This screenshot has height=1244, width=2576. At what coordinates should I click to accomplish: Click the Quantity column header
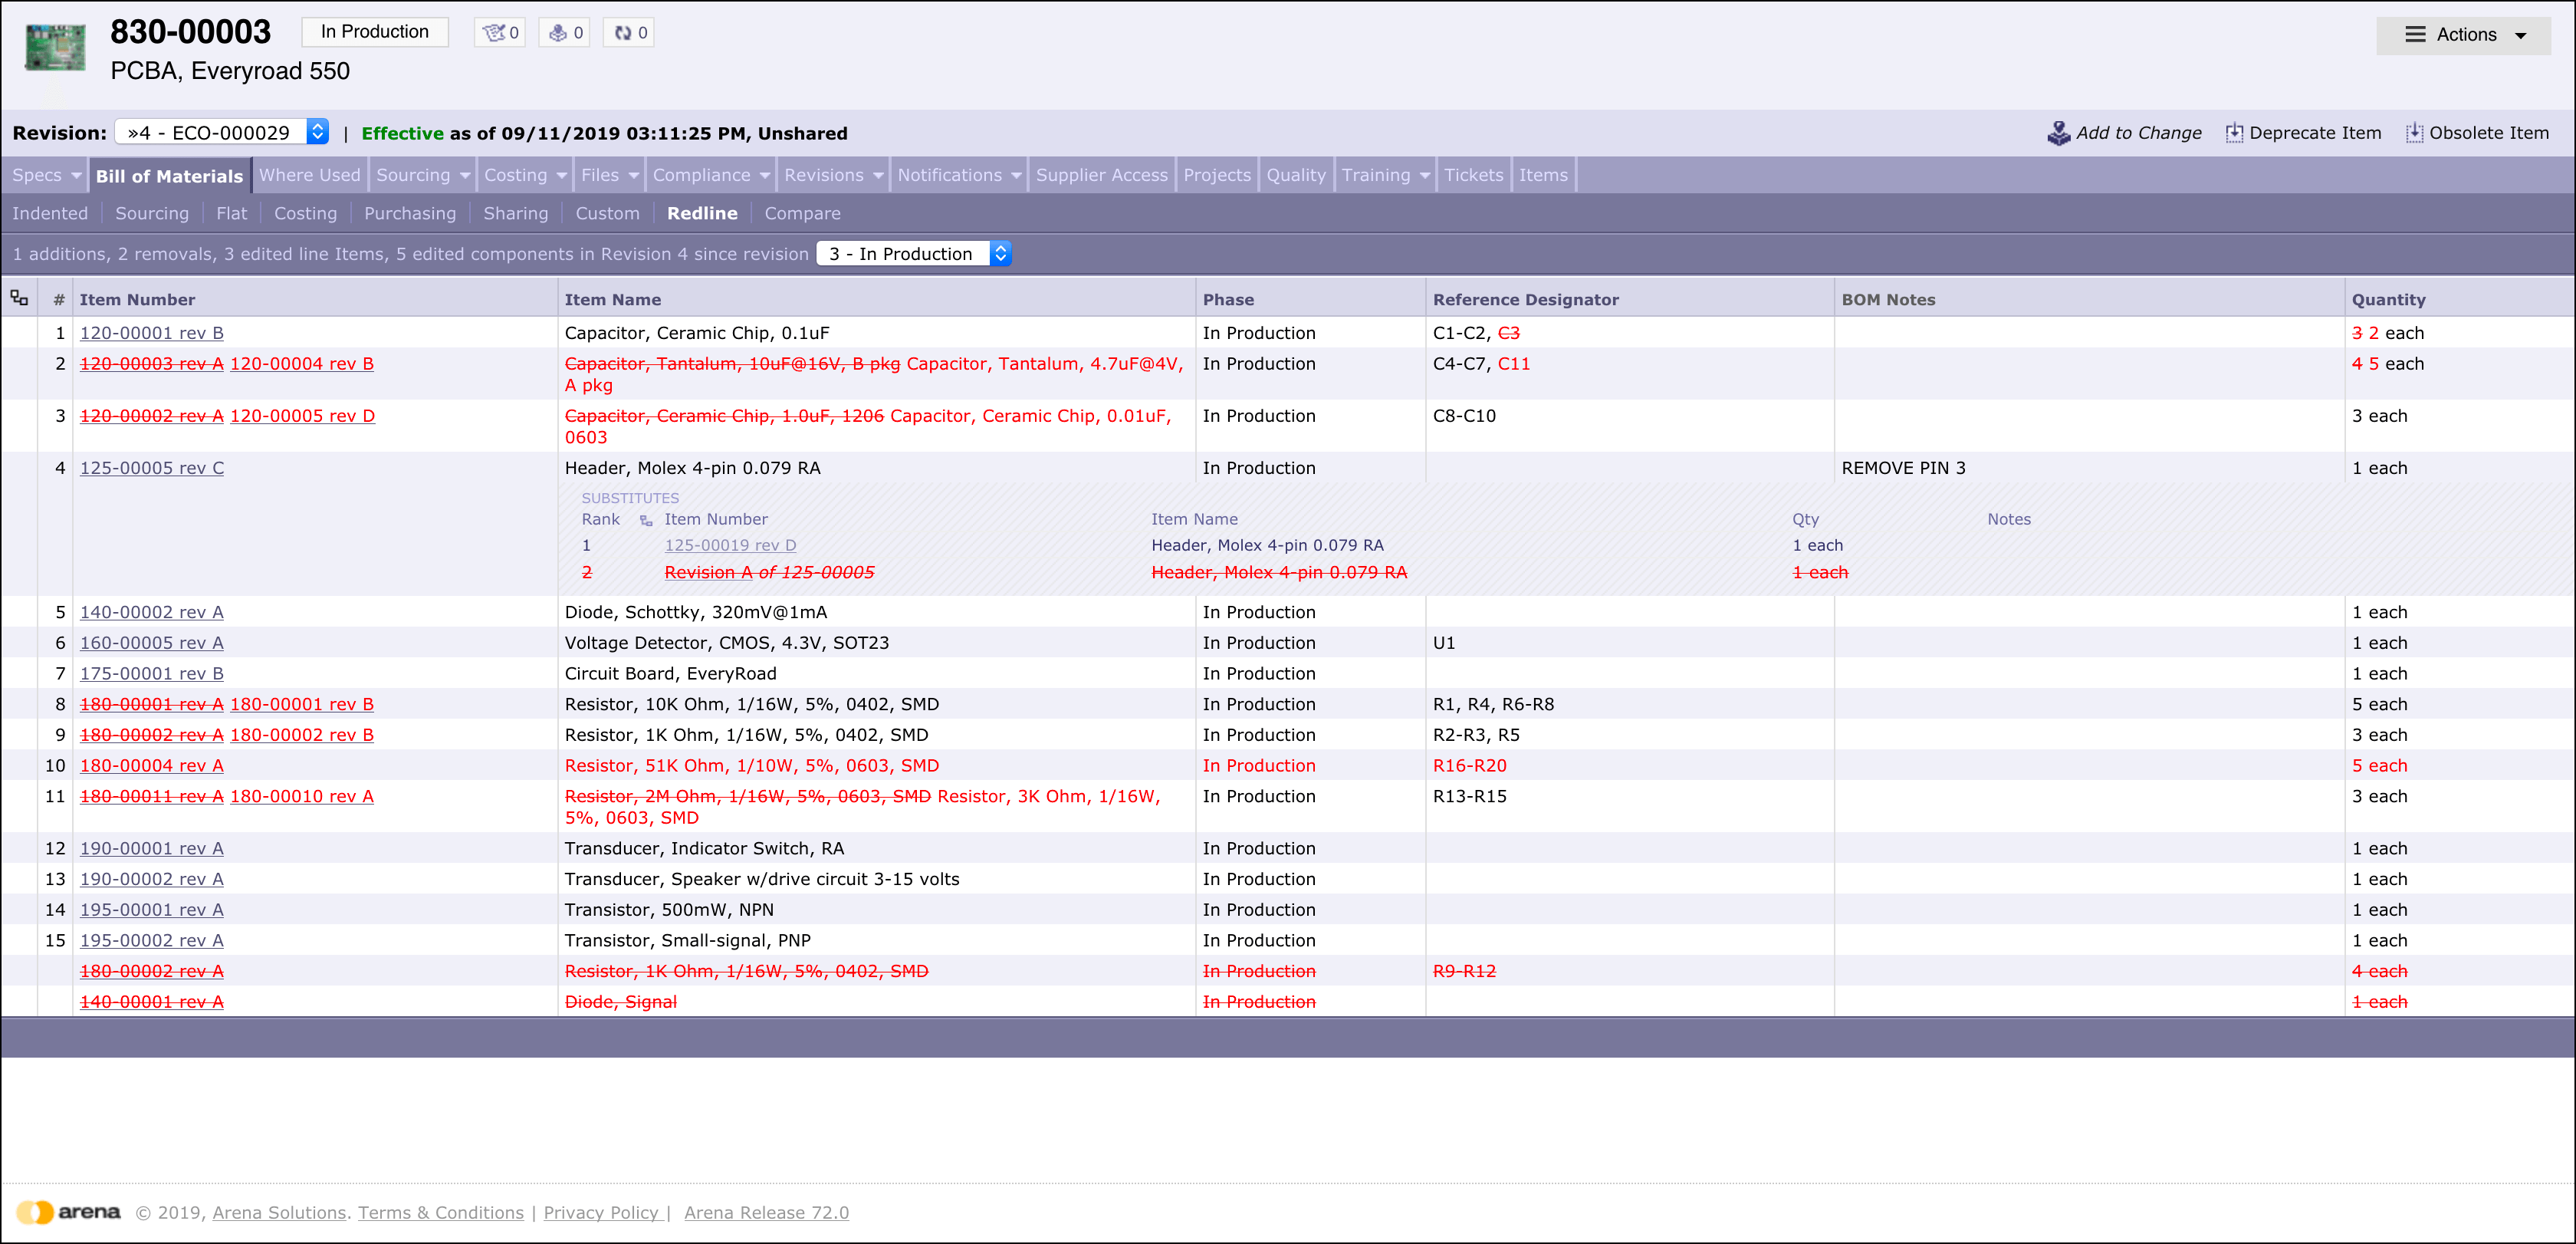coord(2388,299)
